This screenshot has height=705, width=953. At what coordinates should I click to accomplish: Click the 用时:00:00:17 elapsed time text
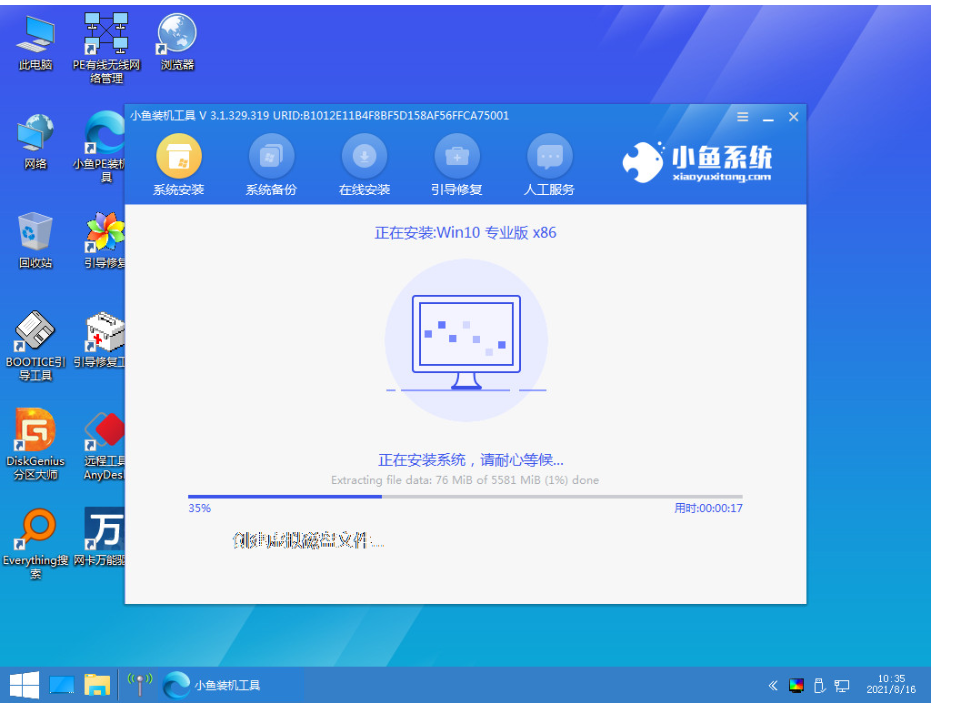tap(708, 508)
